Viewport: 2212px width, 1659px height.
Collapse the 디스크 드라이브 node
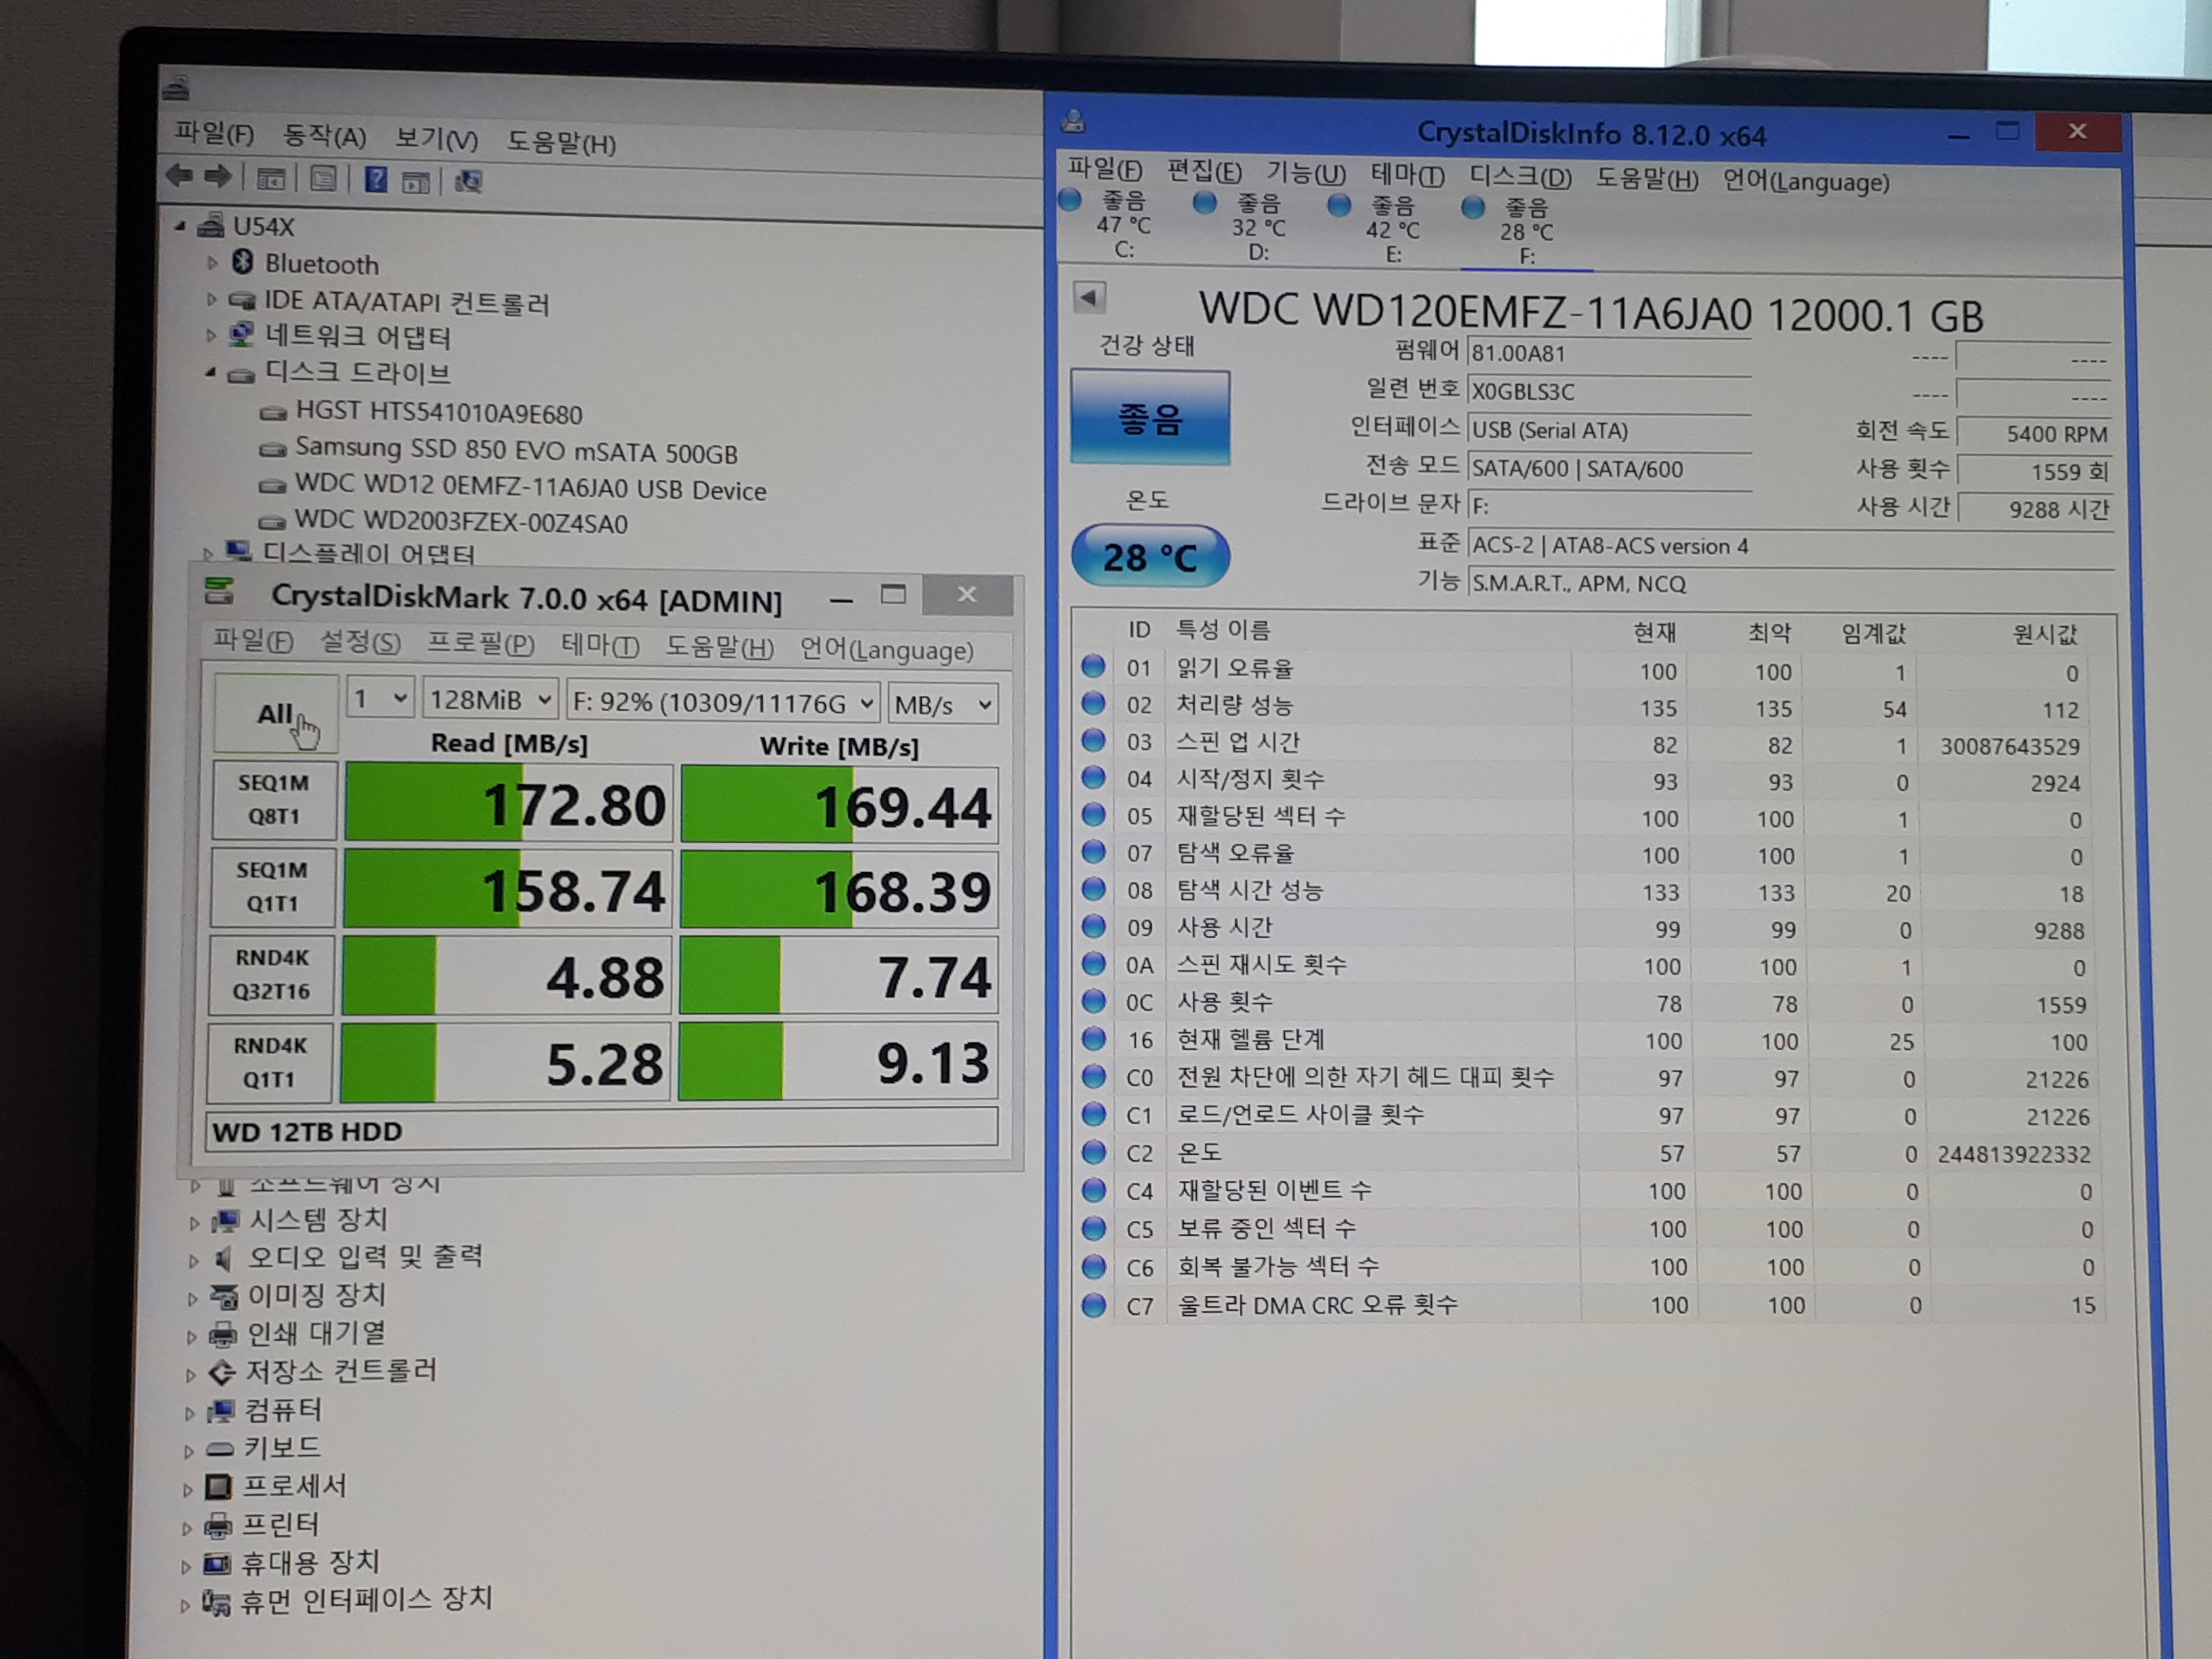[210, 373]
